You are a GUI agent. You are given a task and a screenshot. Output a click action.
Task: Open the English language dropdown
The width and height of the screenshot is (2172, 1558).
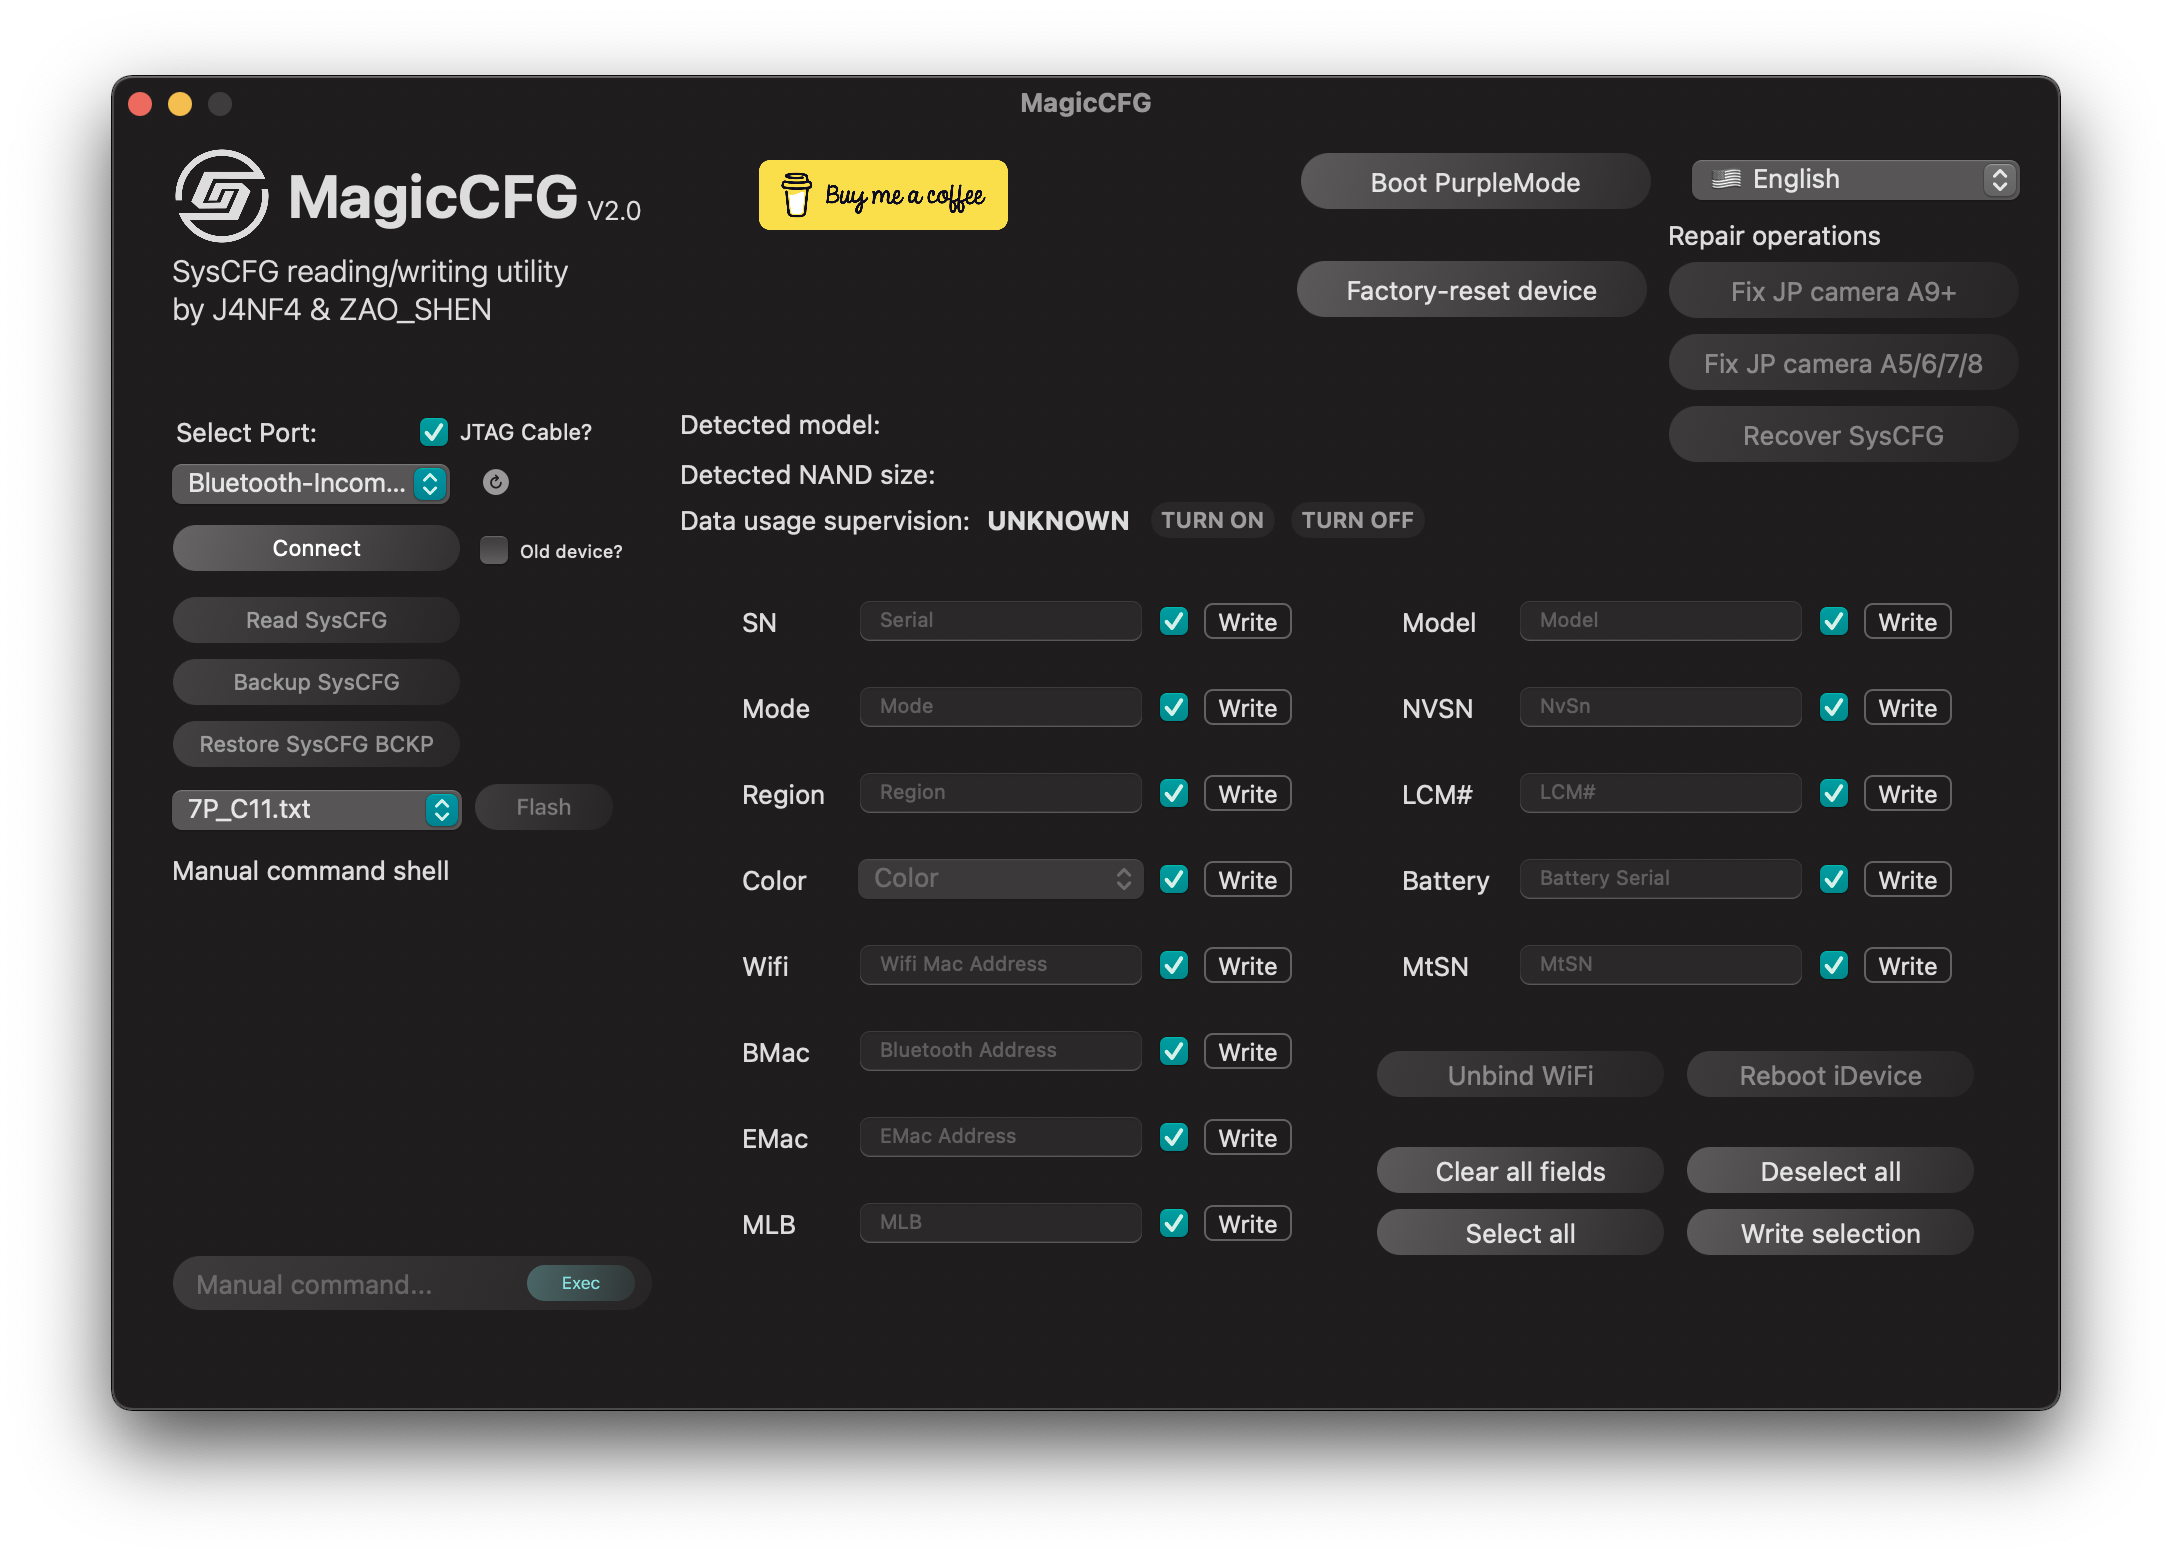[x=1855, y=180]
